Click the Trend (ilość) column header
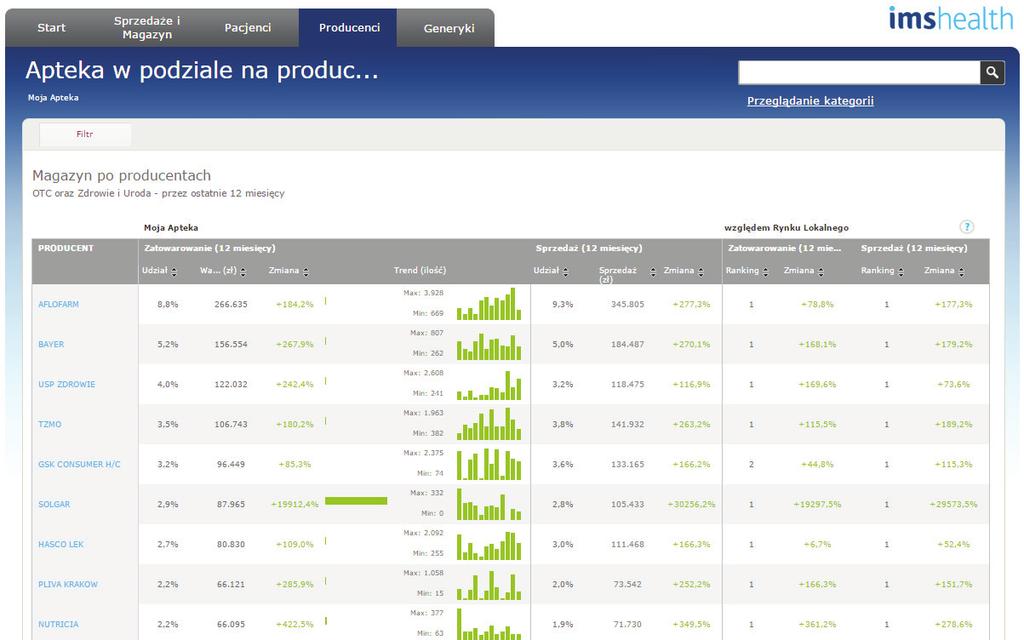1024x640 pixels. 420,270
